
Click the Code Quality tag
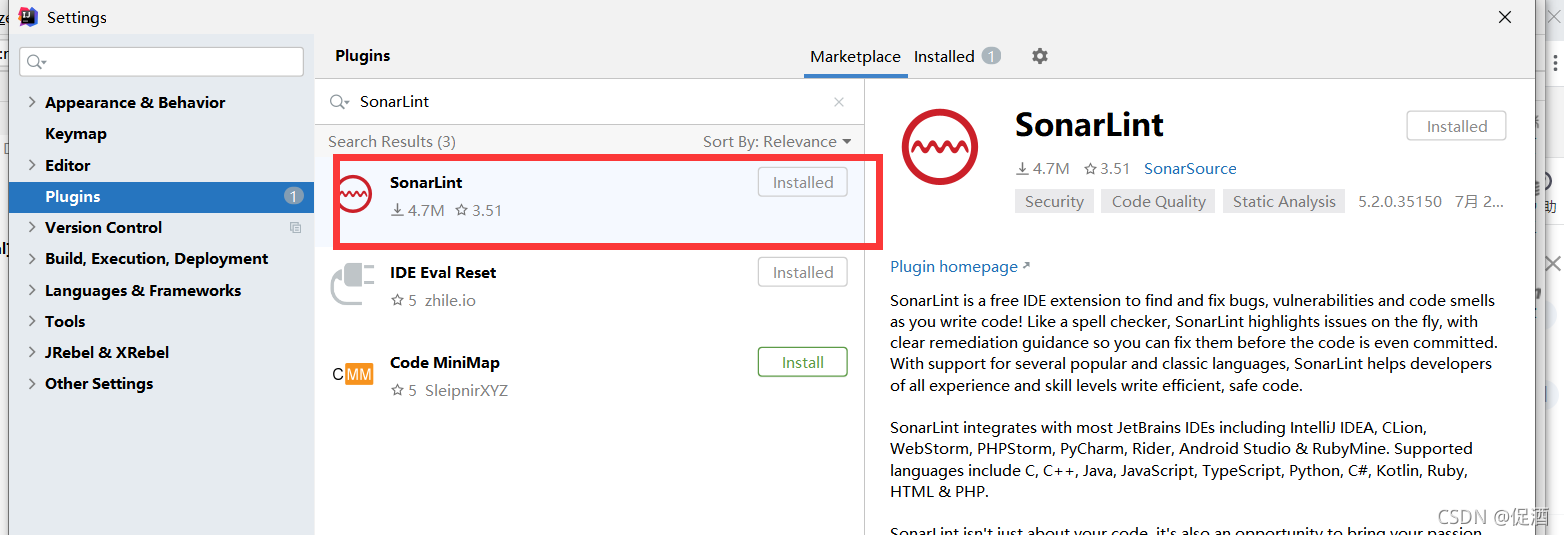tap(1158, 201)
